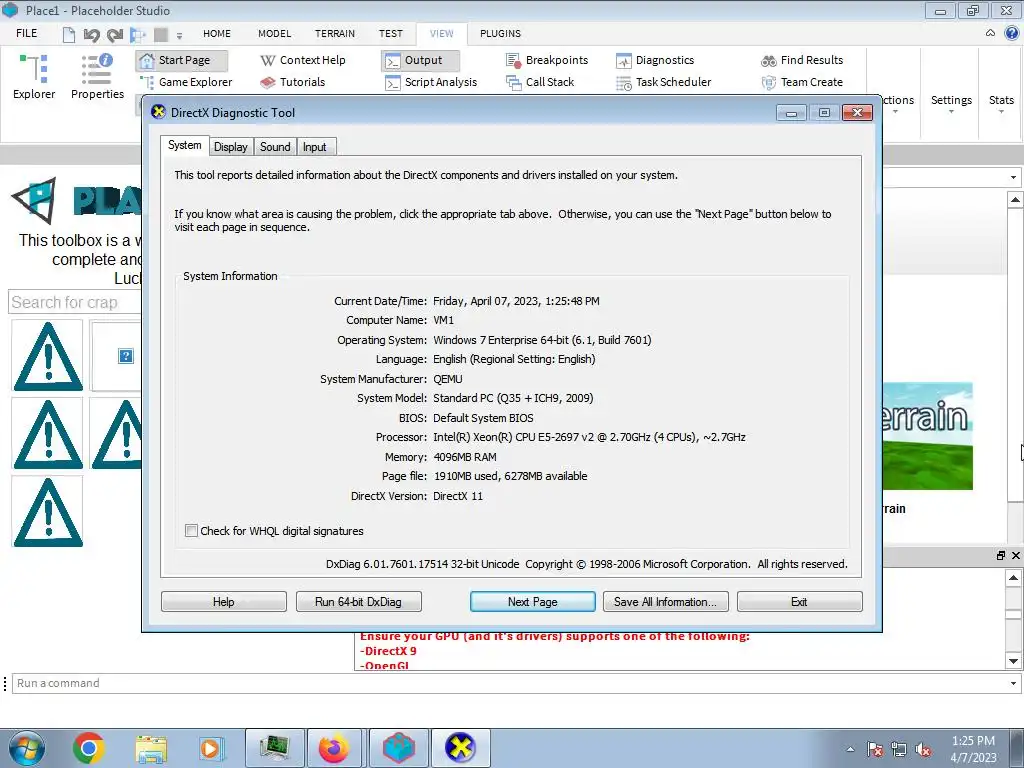
Task: Open the command bar history dropdown arrow
Action: [x=1013, y=684]
